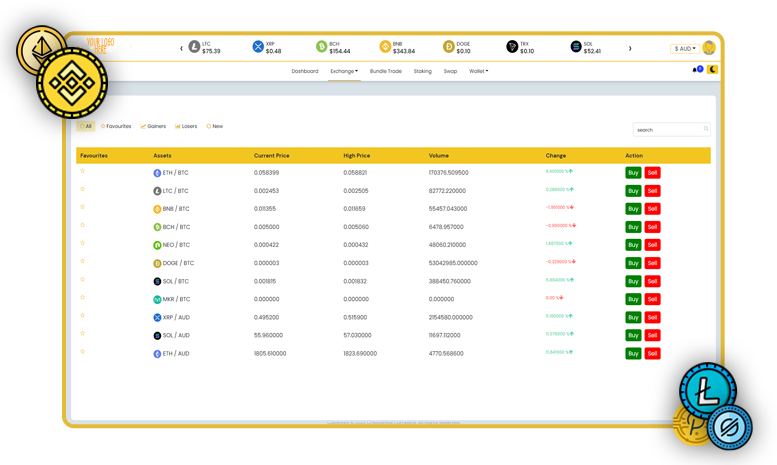Screen dimensions: 777x465
Task: Open the notifications bell icon
Action: 696,70
